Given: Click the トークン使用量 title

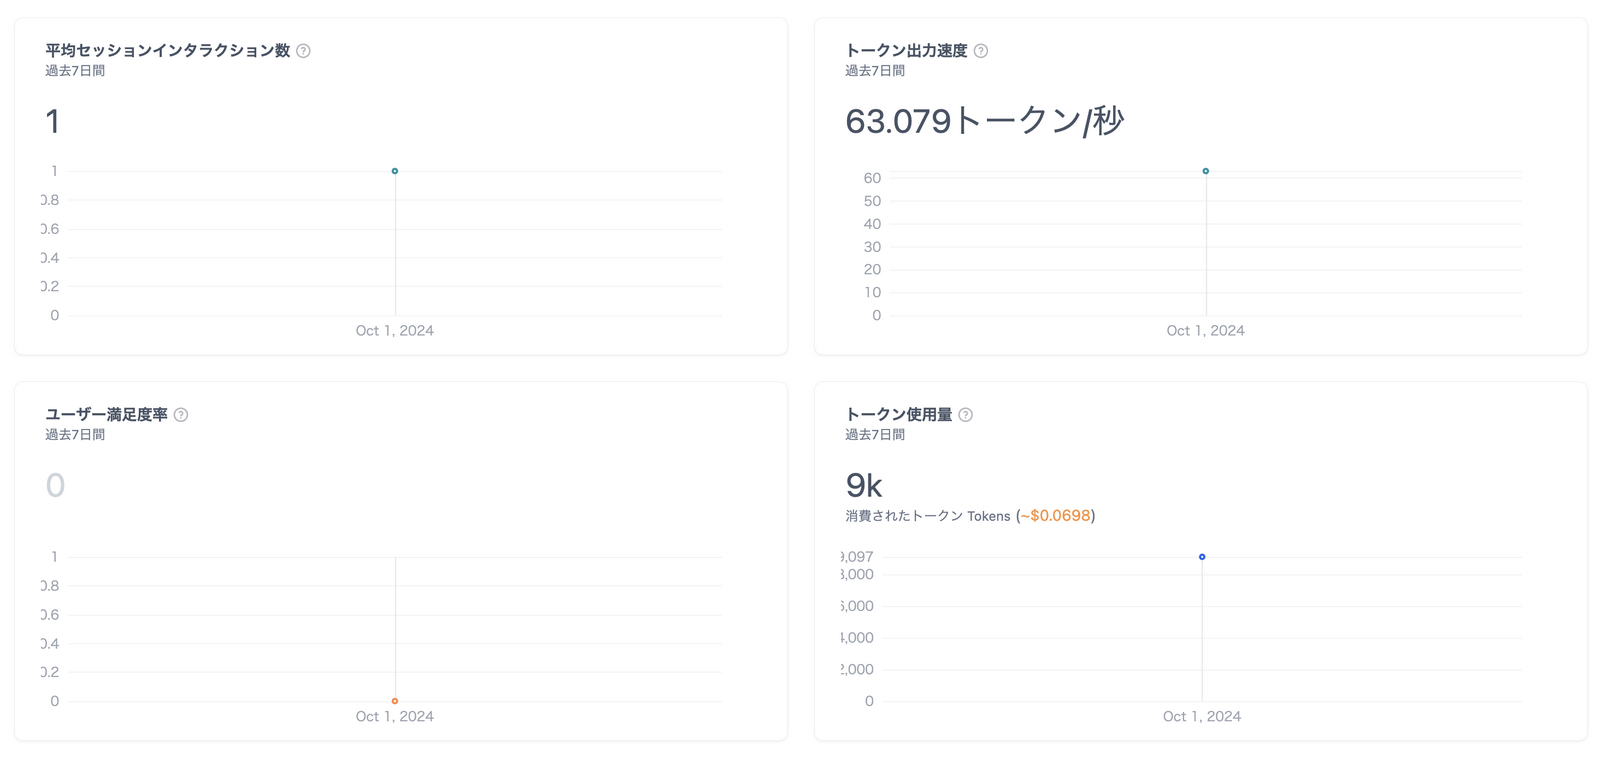Looking at the screenshot, I should point(899,414).
